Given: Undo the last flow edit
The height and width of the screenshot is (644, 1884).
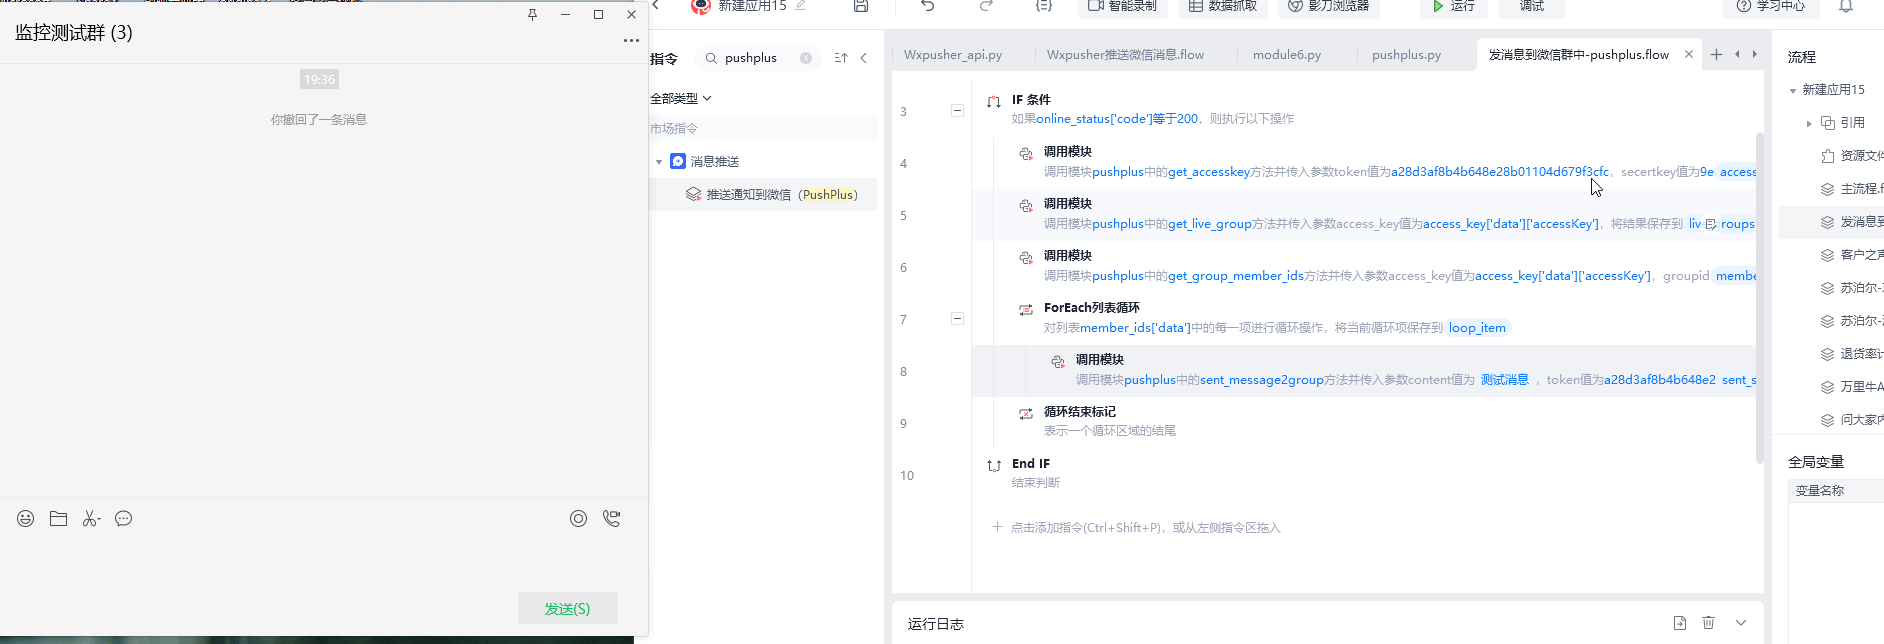Looking at the screenshot, I should pyautogui.click(x=928, y=6).
